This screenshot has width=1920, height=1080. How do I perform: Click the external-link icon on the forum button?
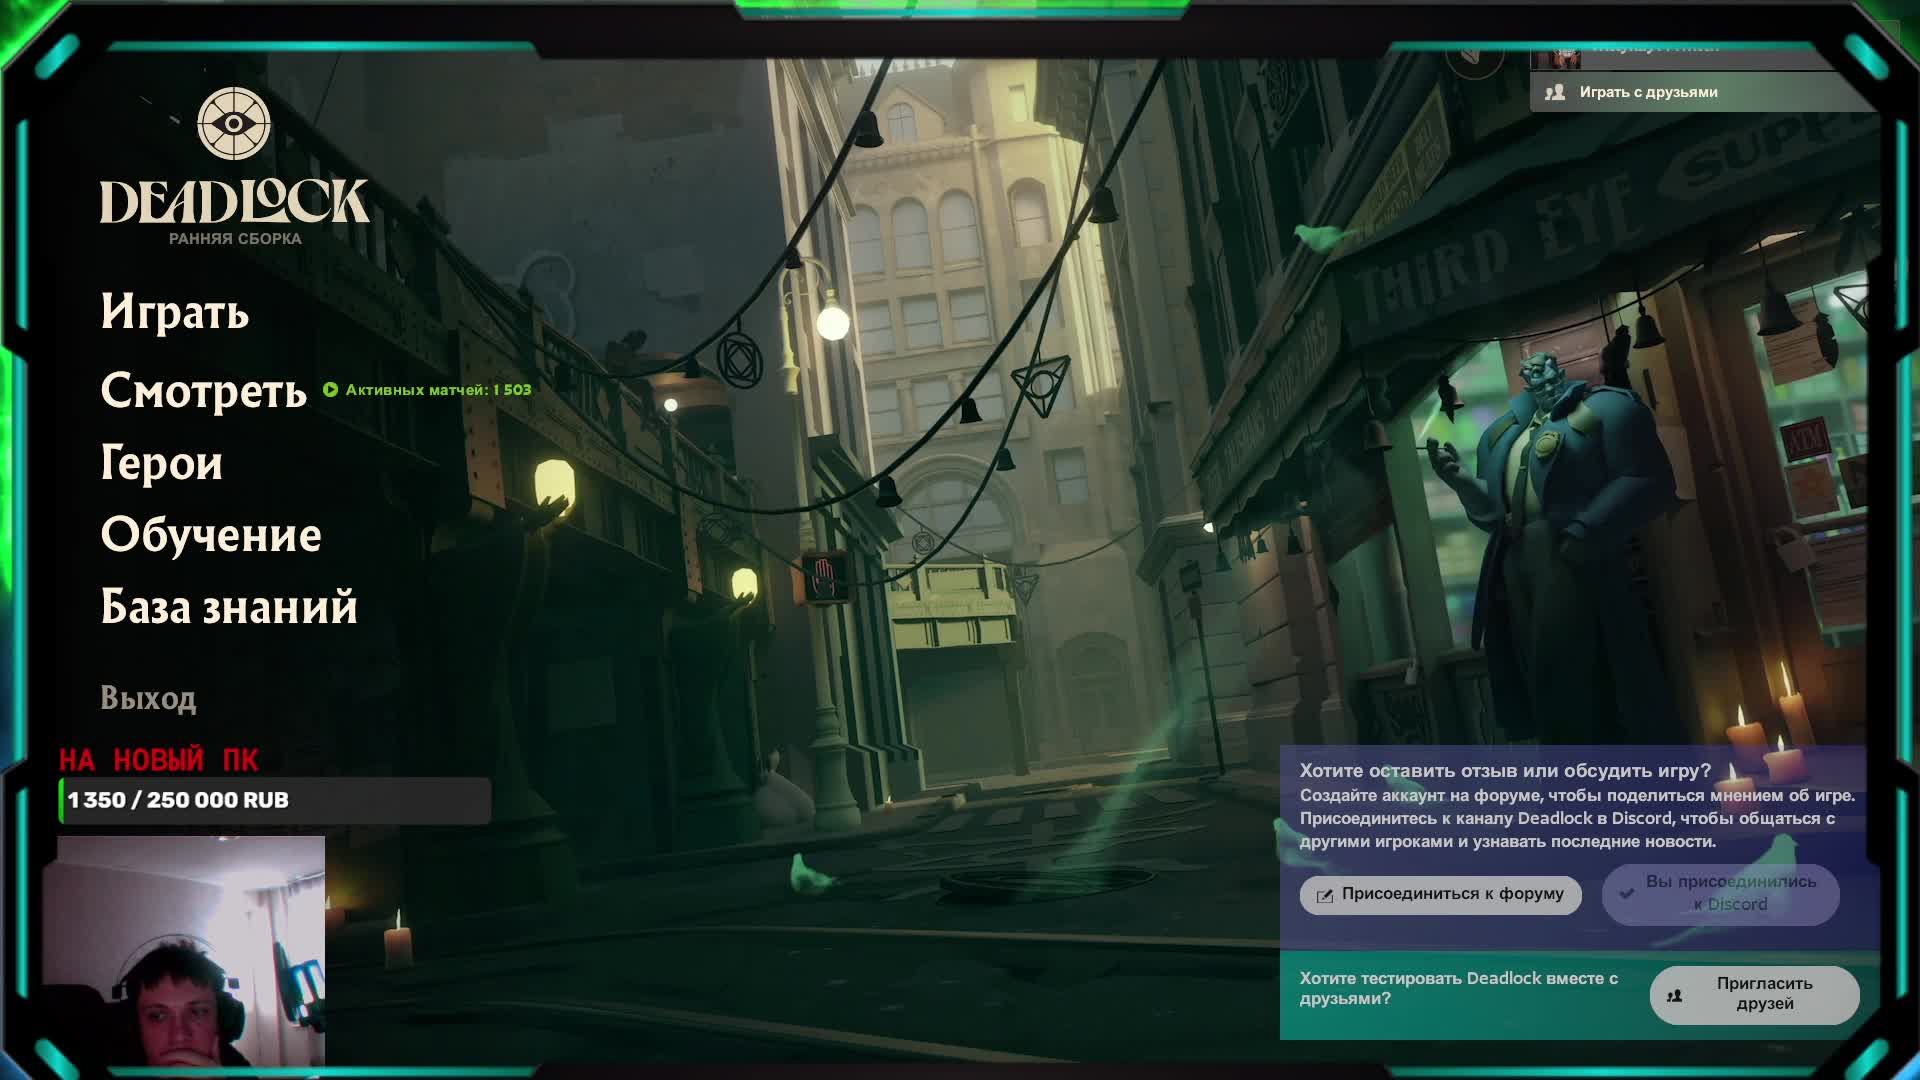tap(1325, 895)
